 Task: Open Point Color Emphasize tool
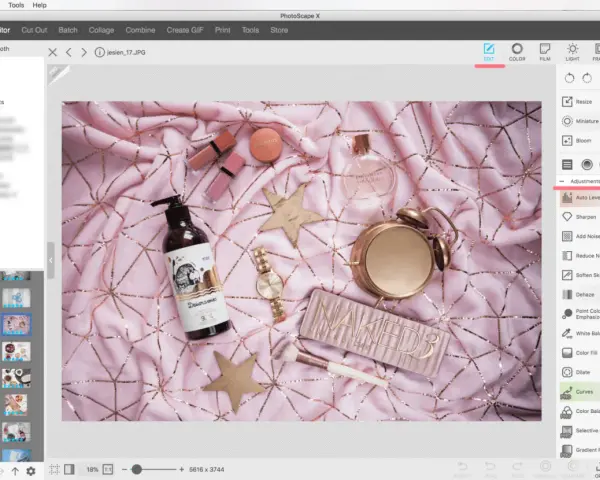pyautogui.click(x=580, y=314)
